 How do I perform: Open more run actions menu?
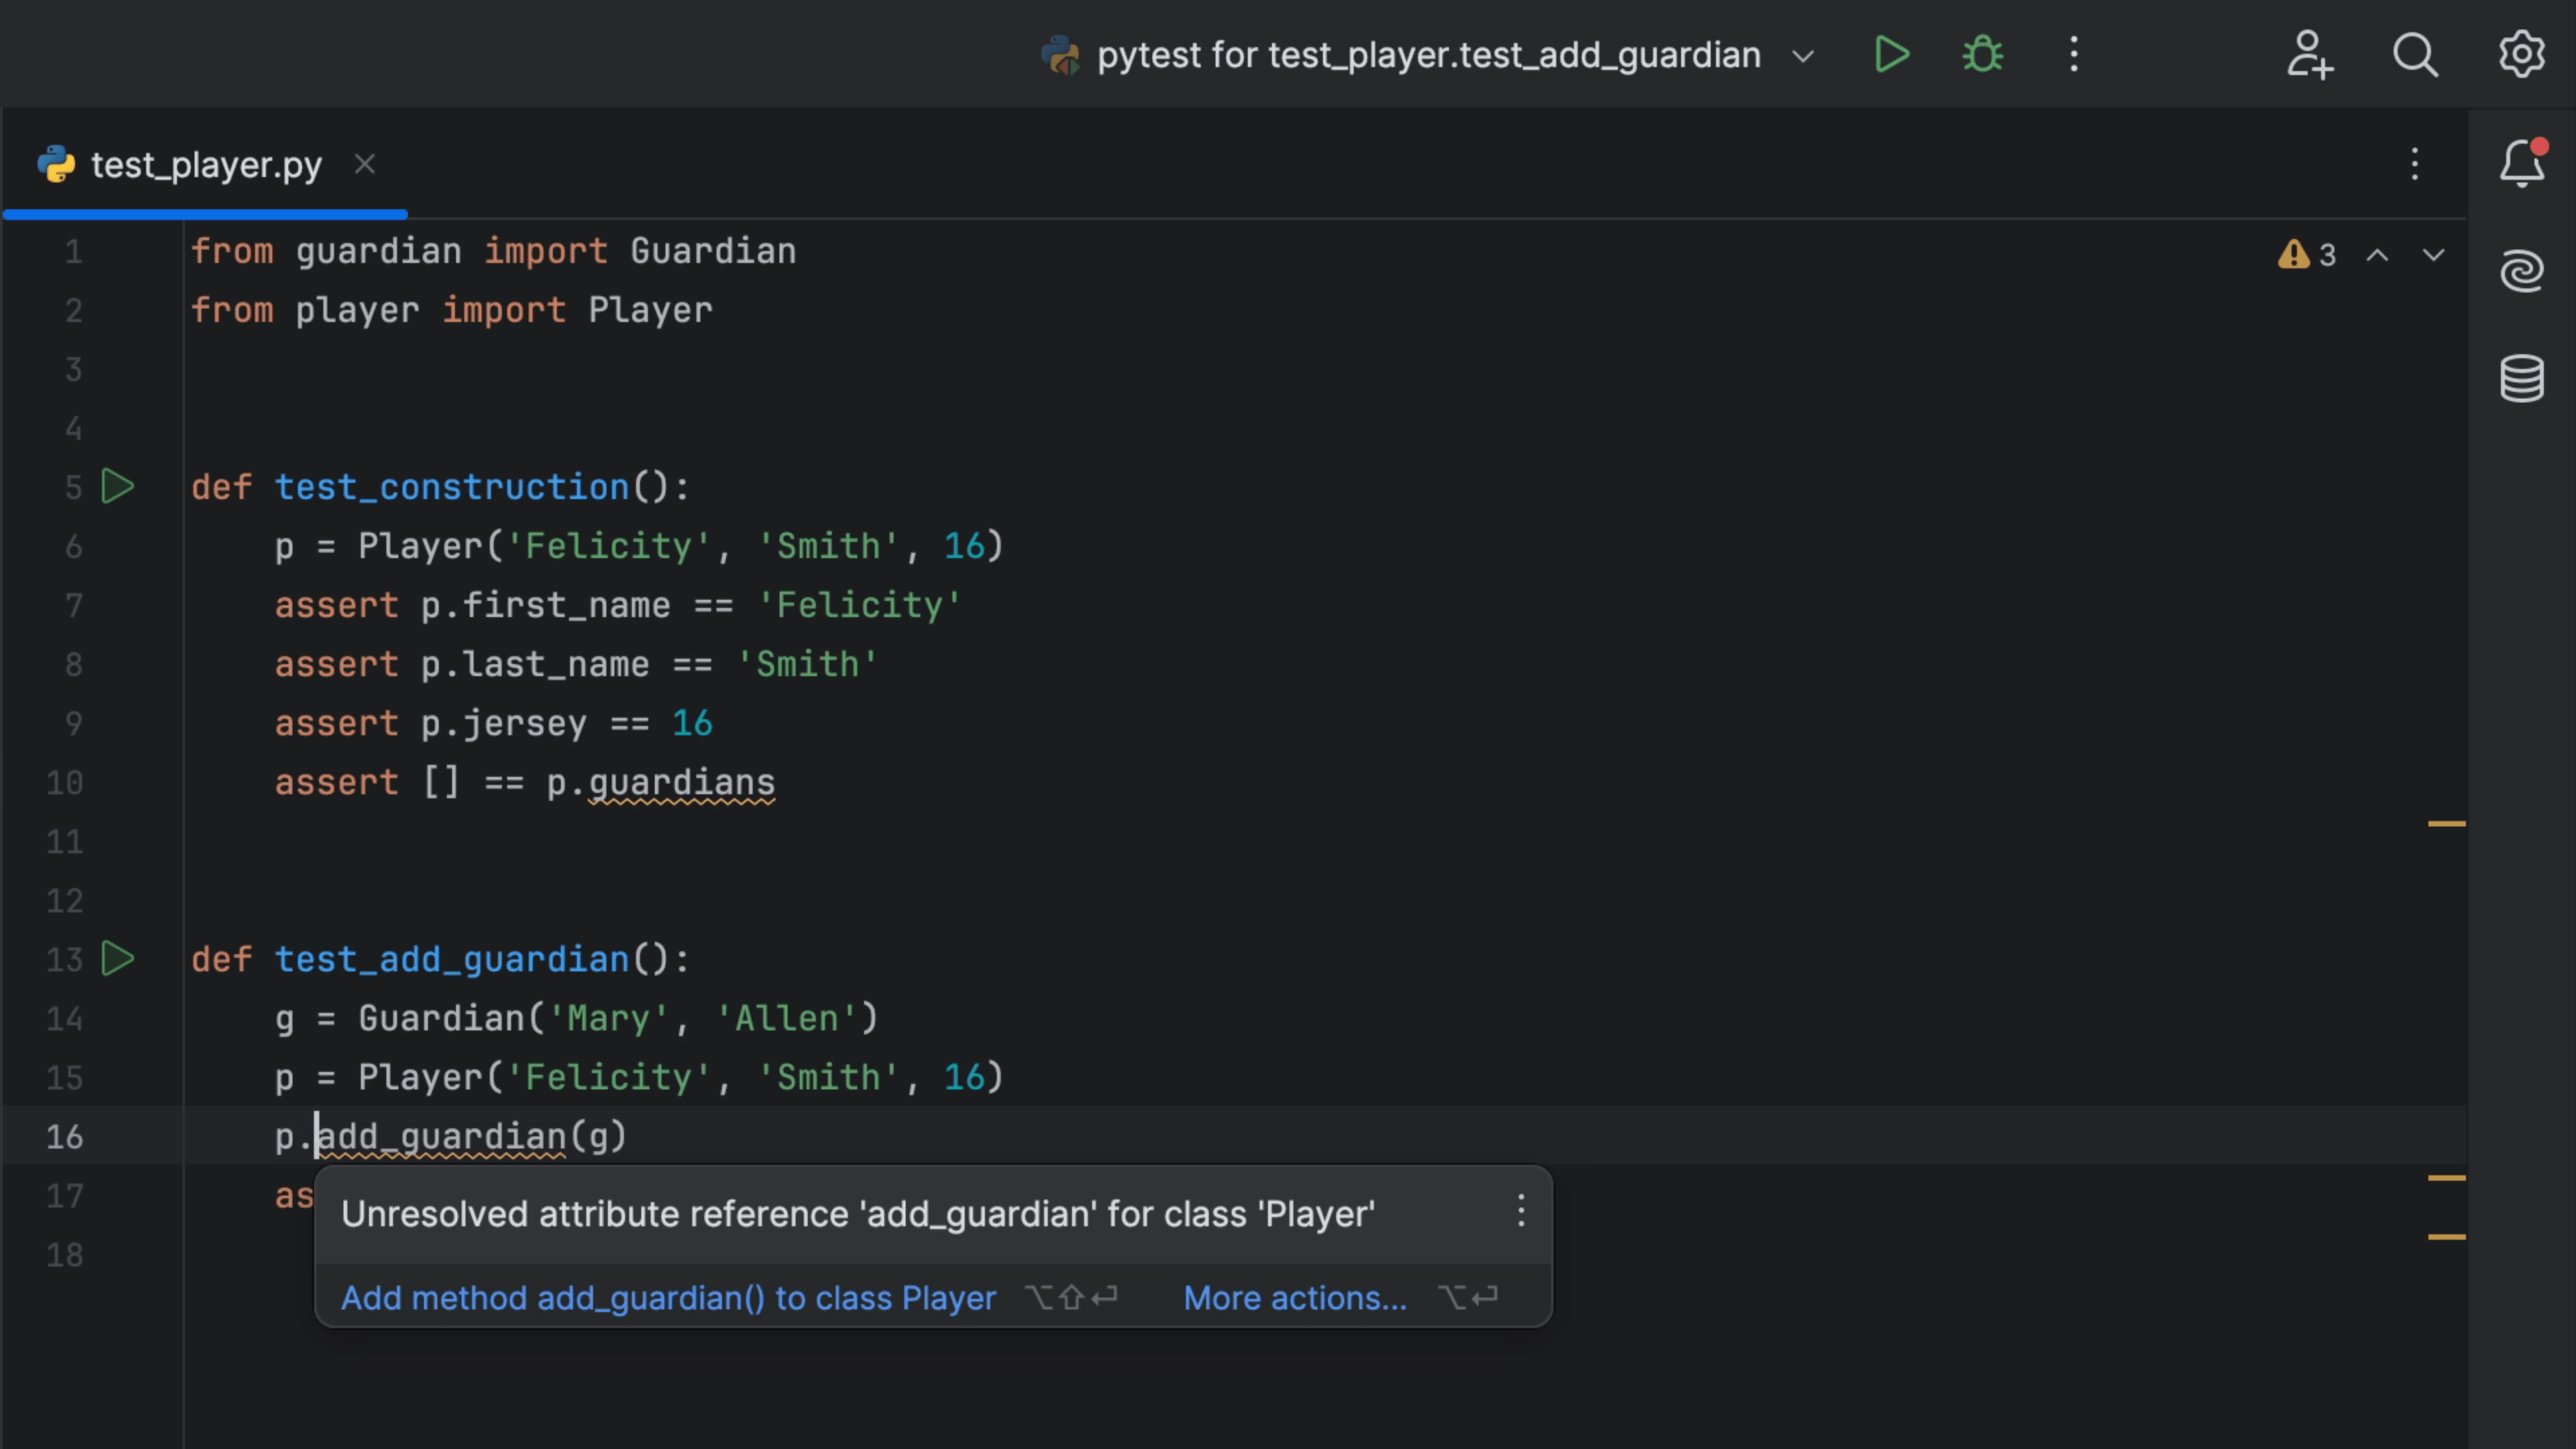(x=2074, y=55)
